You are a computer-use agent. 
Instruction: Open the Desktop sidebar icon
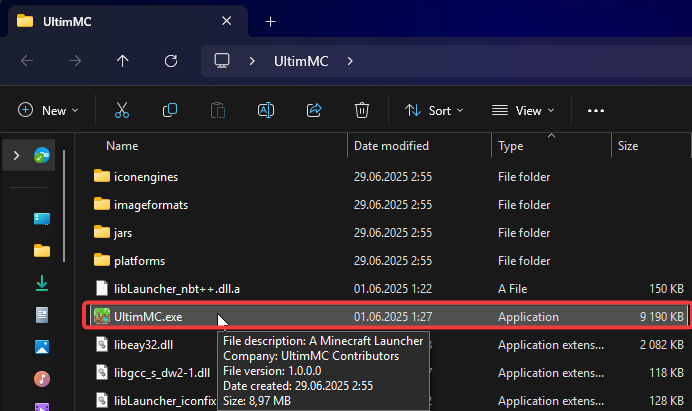tap(42, 219)
